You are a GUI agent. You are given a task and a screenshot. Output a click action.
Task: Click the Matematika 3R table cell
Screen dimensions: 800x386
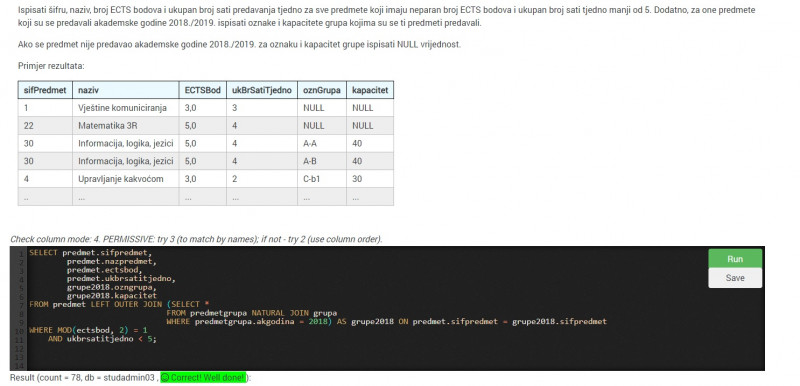(x=126, y=125)
